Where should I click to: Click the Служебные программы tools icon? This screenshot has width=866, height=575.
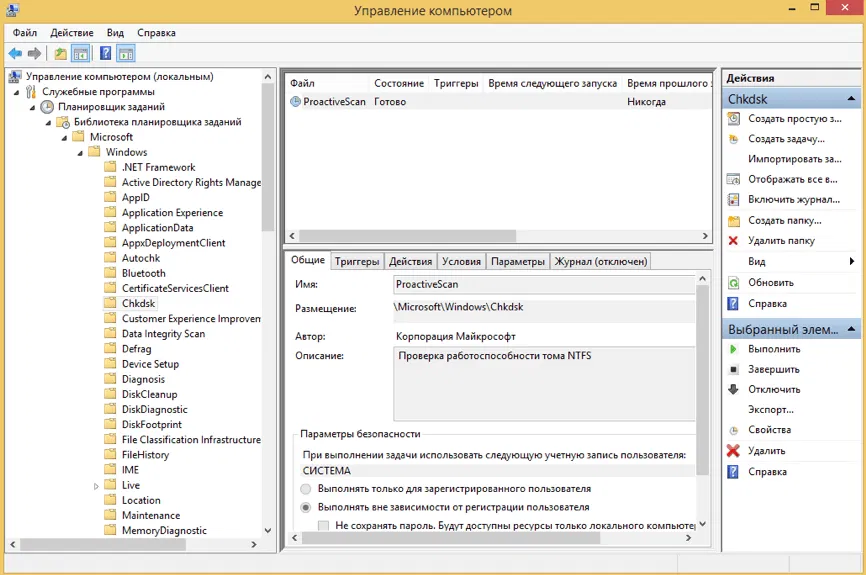[x=31, y=92]
